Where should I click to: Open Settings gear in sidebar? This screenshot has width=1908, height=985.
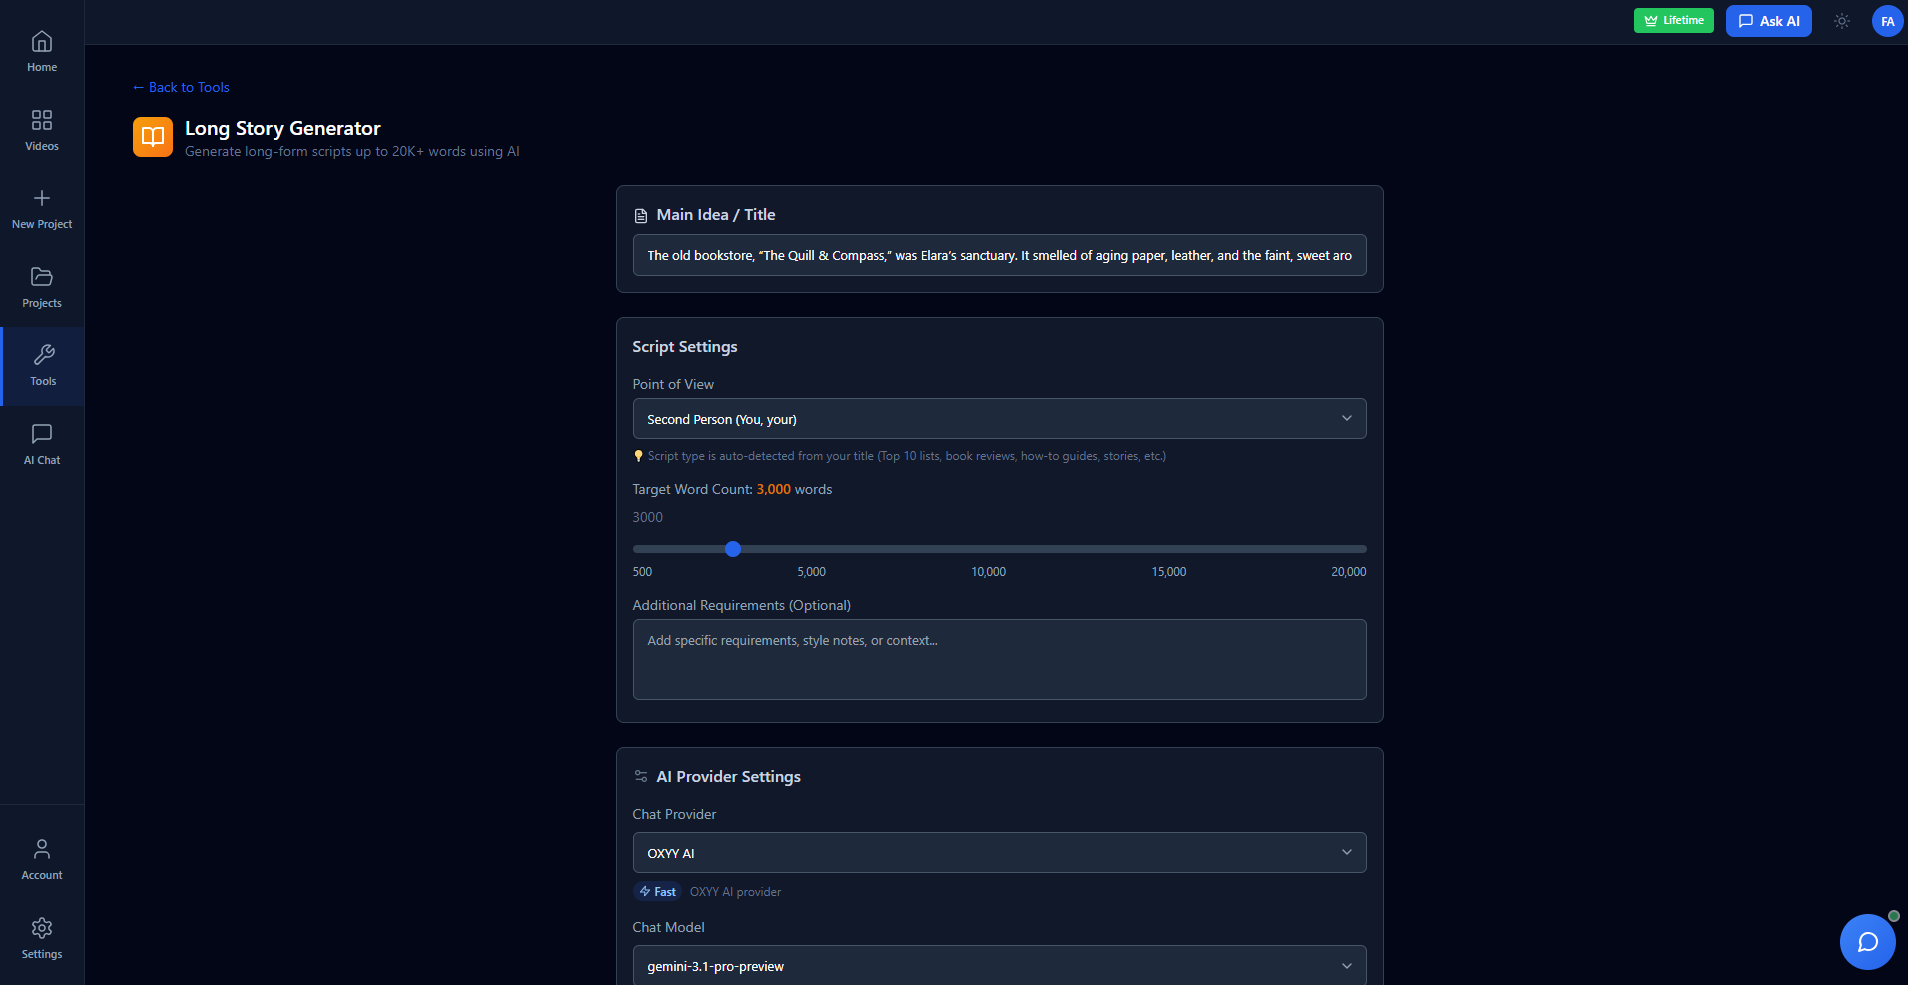click(x=42, y=938)
